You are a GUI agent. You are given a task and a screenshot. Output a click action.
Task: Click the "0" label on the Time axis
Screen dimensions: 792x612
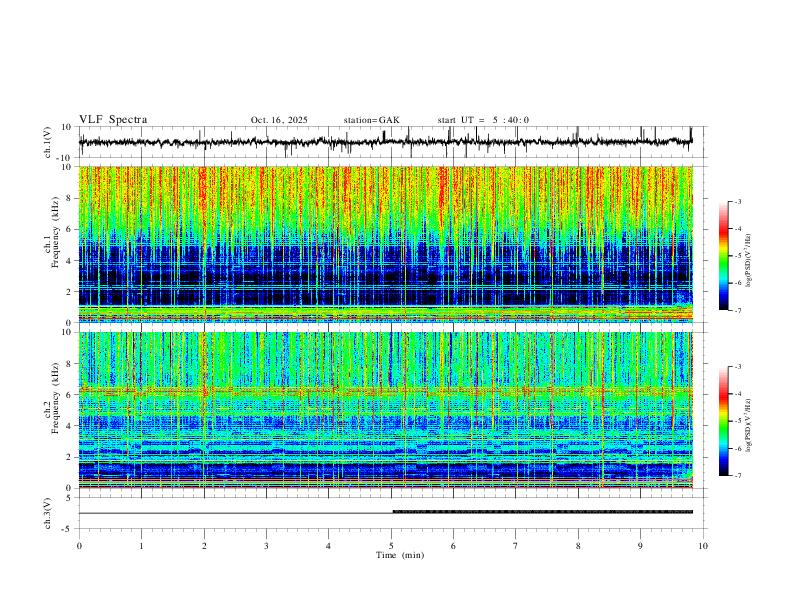pos(79,546)
